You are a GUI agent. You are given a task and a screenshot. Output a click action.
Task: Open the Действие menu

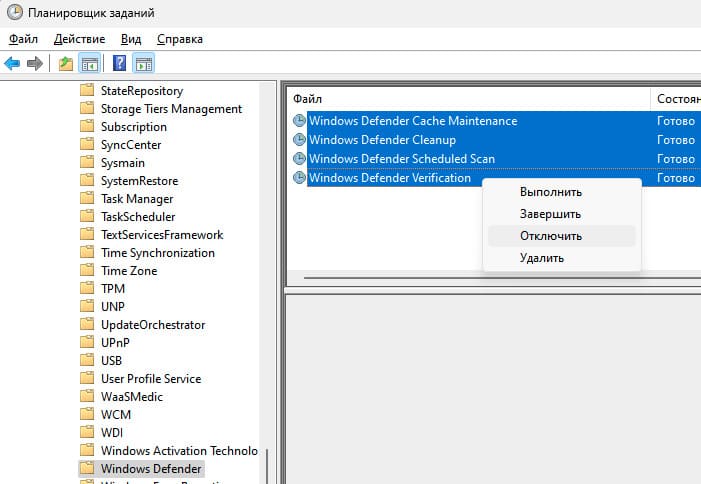(79, 39)
